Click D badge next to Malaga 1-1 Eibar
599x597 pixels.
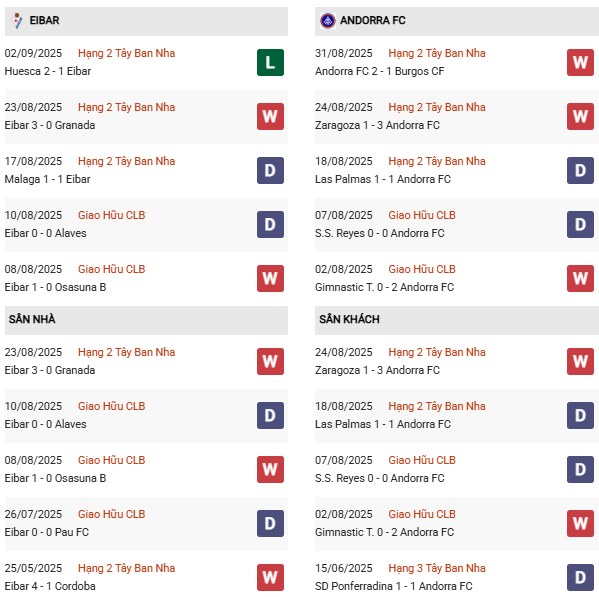pos(270,170)
